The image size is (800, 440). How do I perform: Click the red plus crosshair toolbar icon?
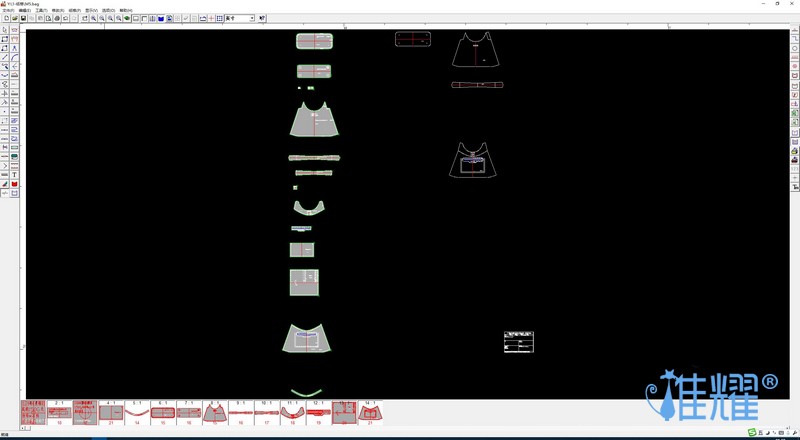211,18
